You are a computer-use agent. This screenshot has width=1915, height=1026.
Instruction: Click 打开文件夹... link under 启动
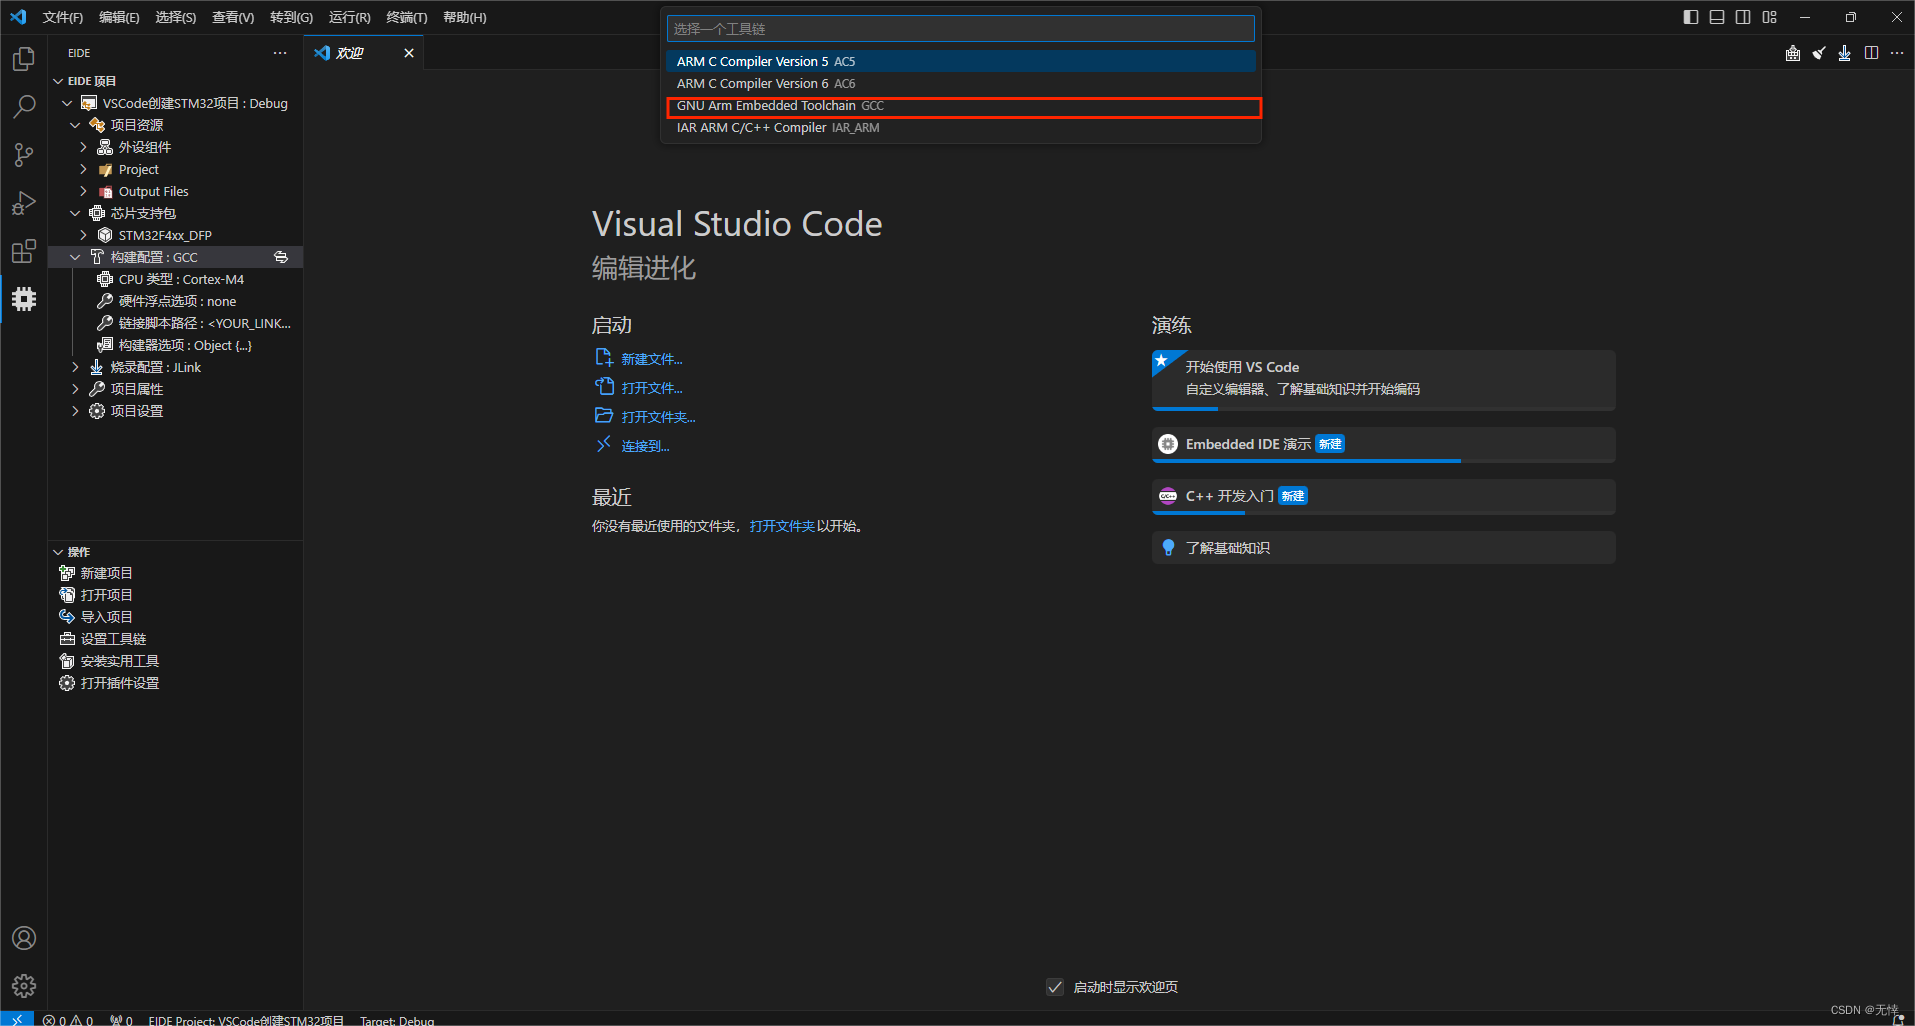coord(658,417)
